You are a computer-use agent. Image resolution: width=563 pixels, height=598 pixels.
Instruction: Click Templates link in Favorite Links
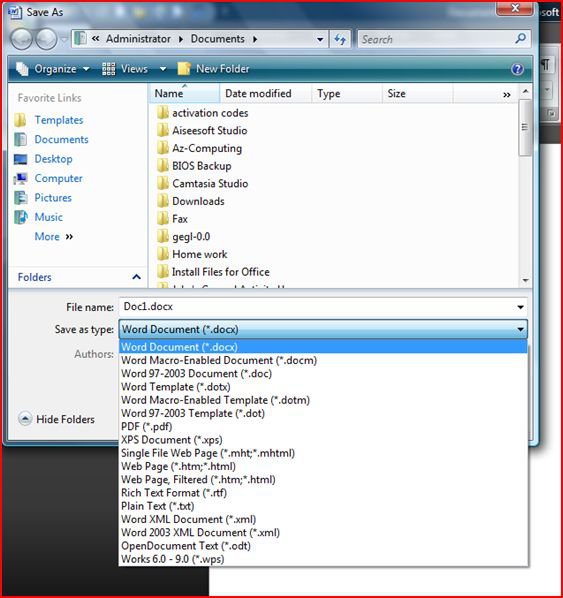pyautogui.click(x=59, y=120)
